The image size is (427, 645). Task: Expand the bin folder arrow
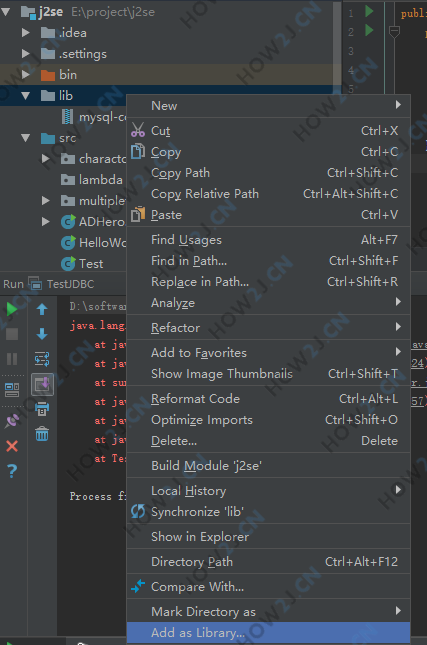coord(26,74)
